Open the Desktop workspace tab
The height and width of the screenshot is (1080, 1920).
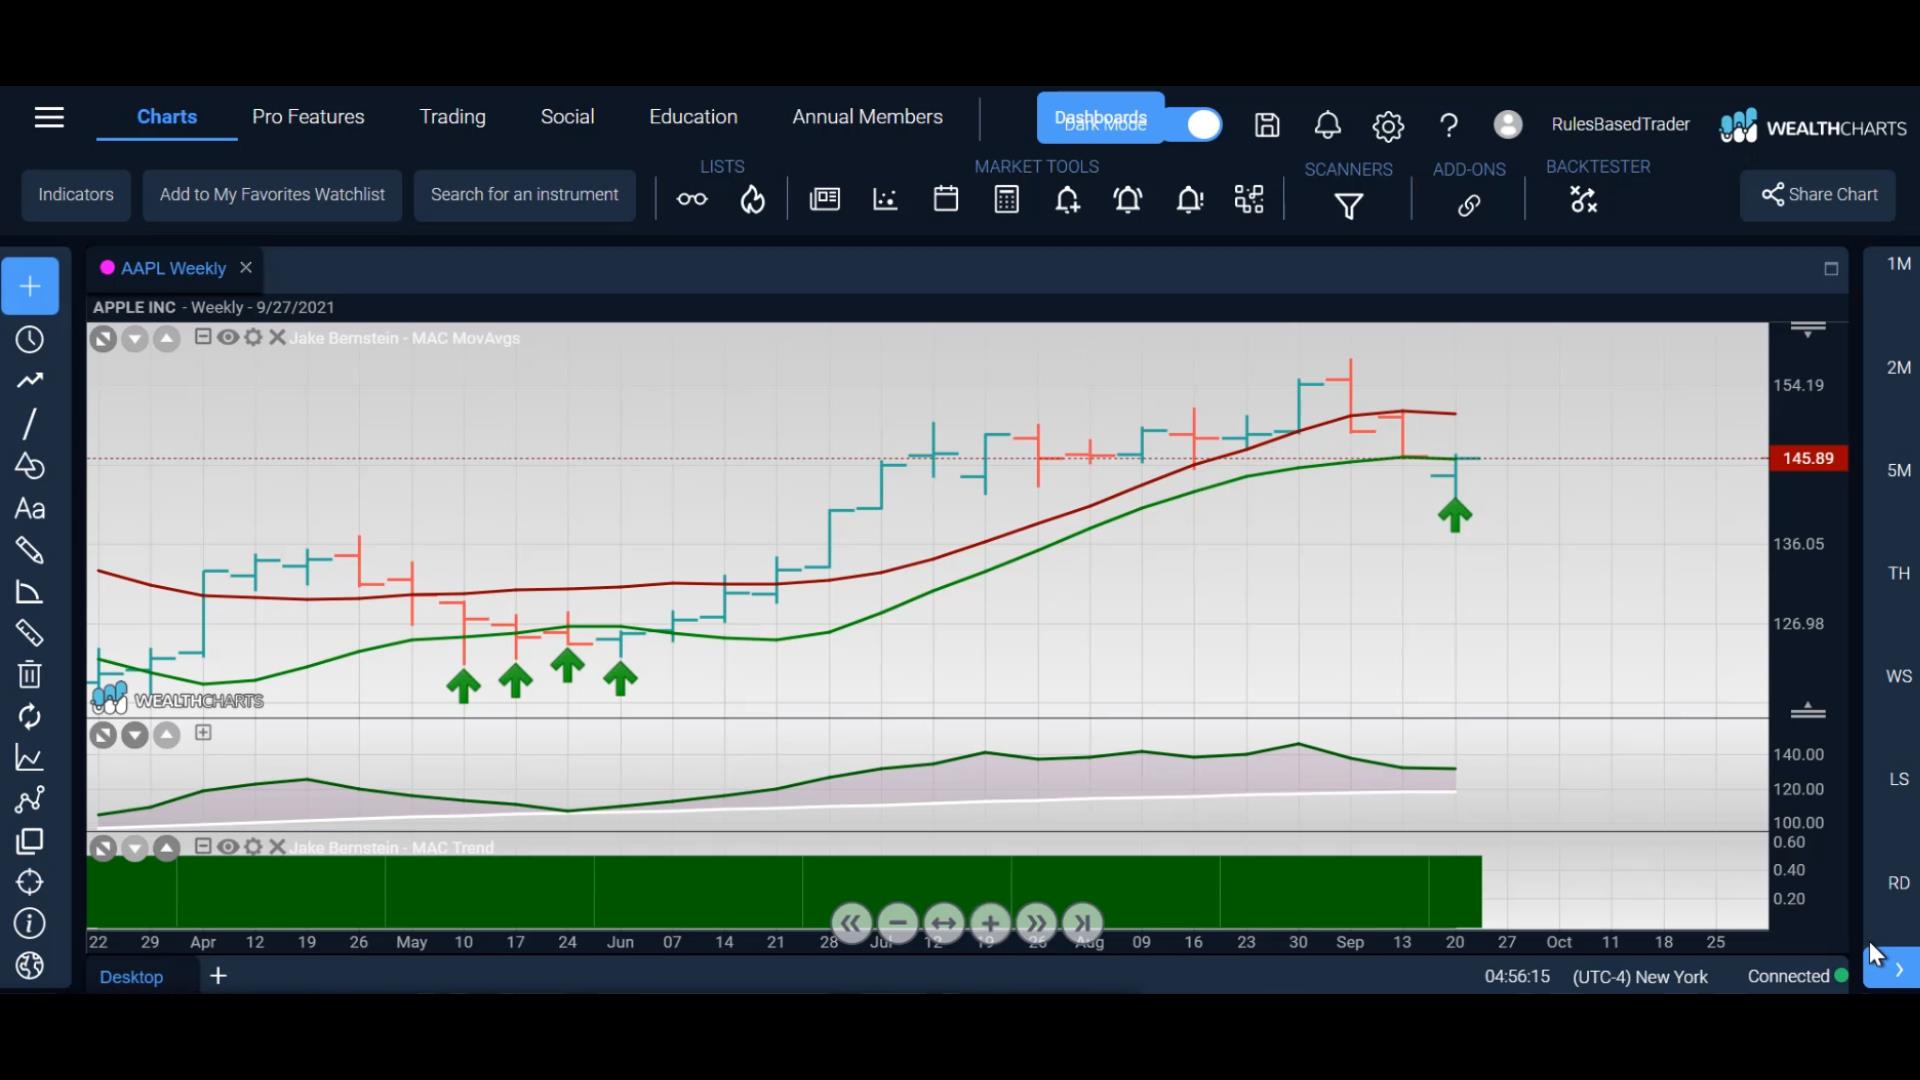coord(131,977)
